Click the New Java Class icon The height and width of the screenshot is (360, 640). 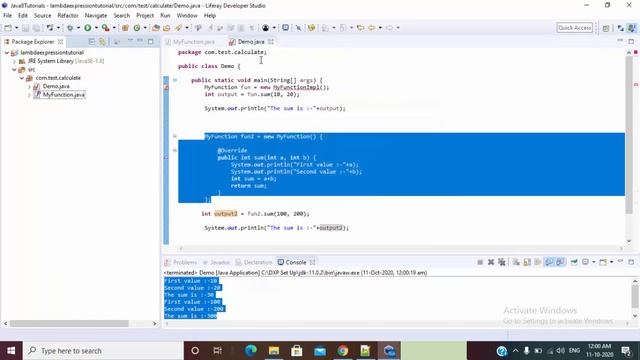coord(137,28)
